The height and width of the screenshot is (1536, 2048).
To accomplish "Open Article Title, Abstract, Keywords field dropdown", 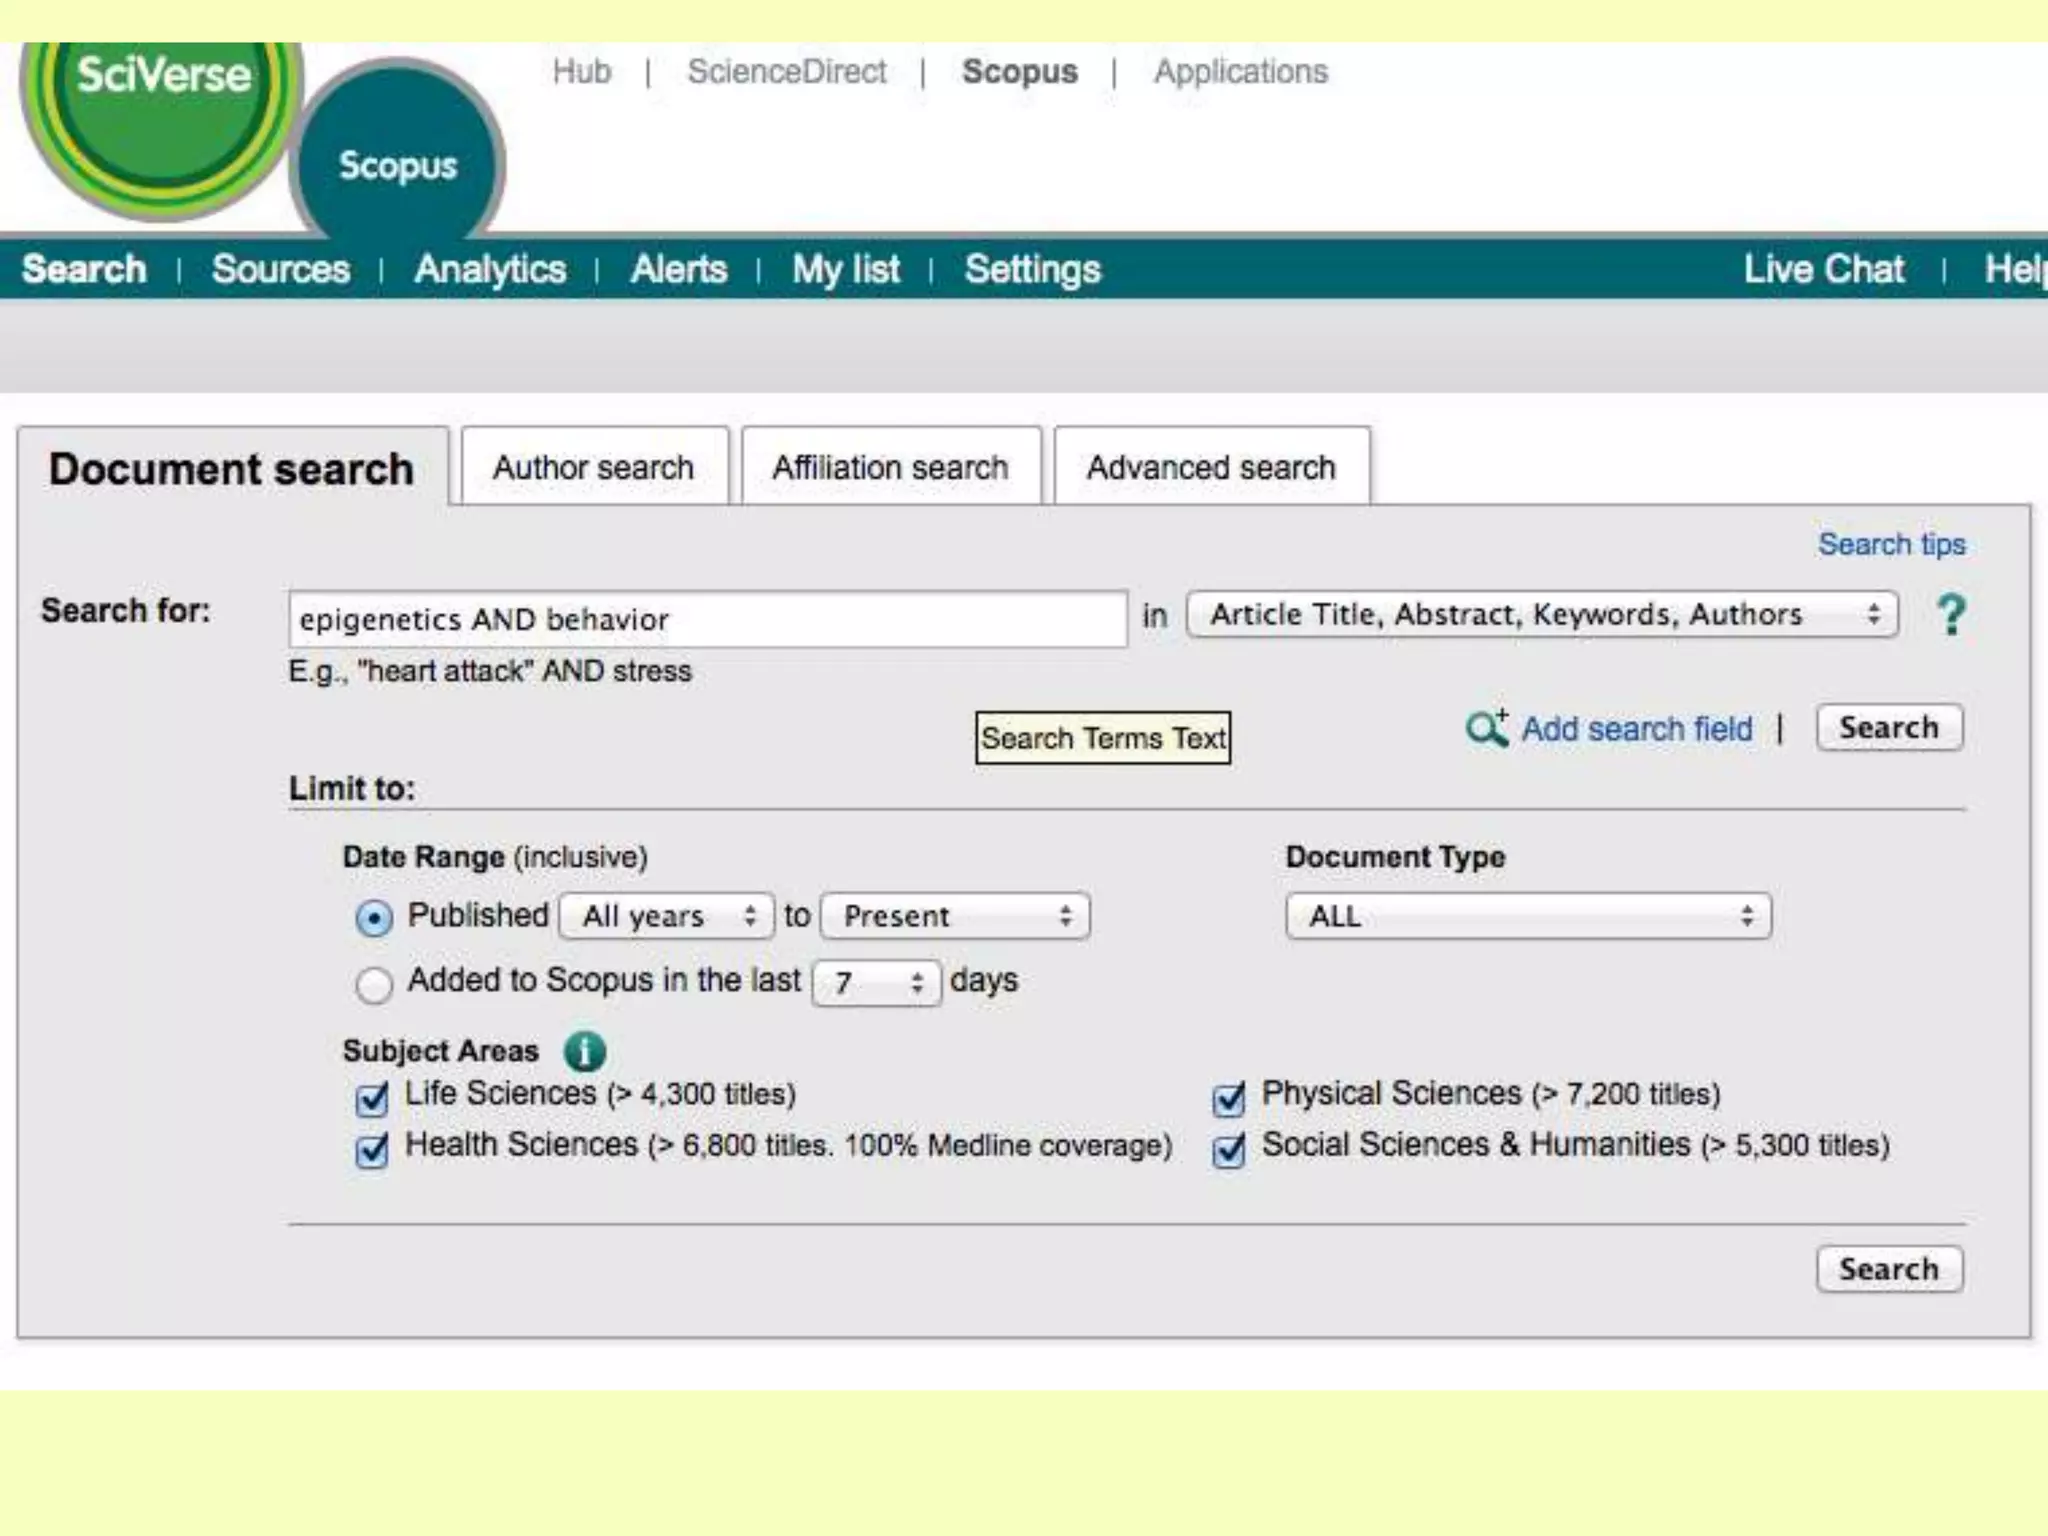I will click(x=1541, y=614).
